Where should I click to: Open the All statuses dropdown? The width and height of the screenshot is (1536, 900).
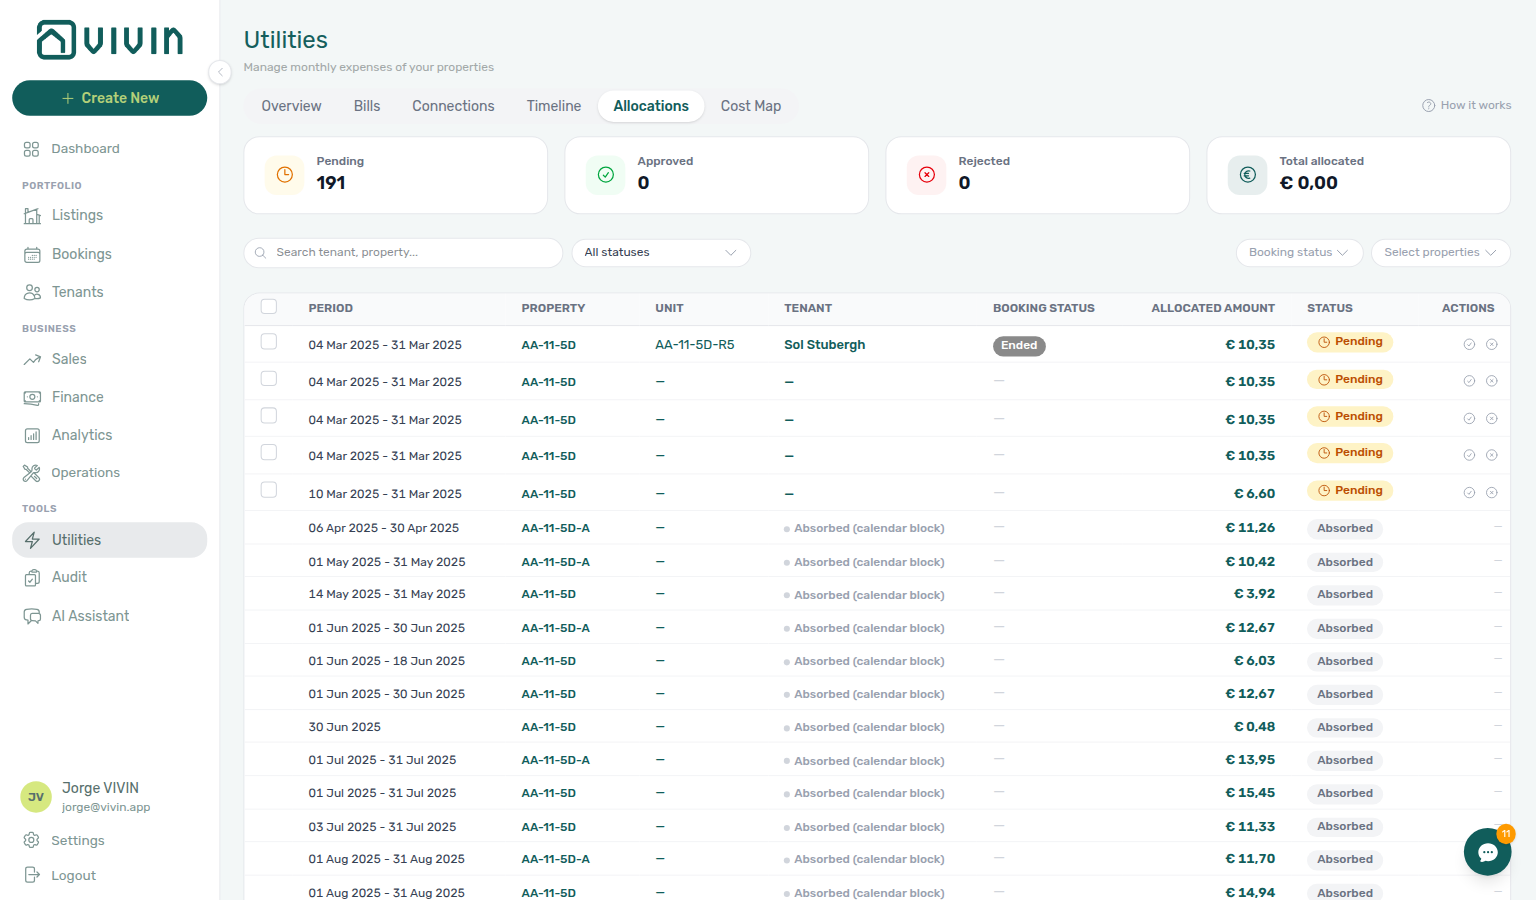point(661,253)
